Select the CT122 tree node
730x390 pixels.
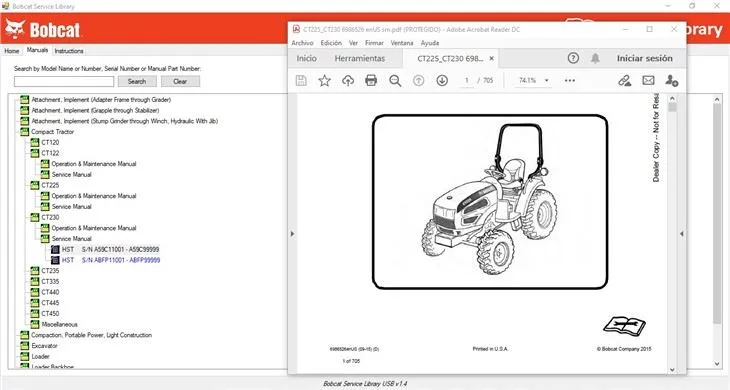(x=50, y=153)
